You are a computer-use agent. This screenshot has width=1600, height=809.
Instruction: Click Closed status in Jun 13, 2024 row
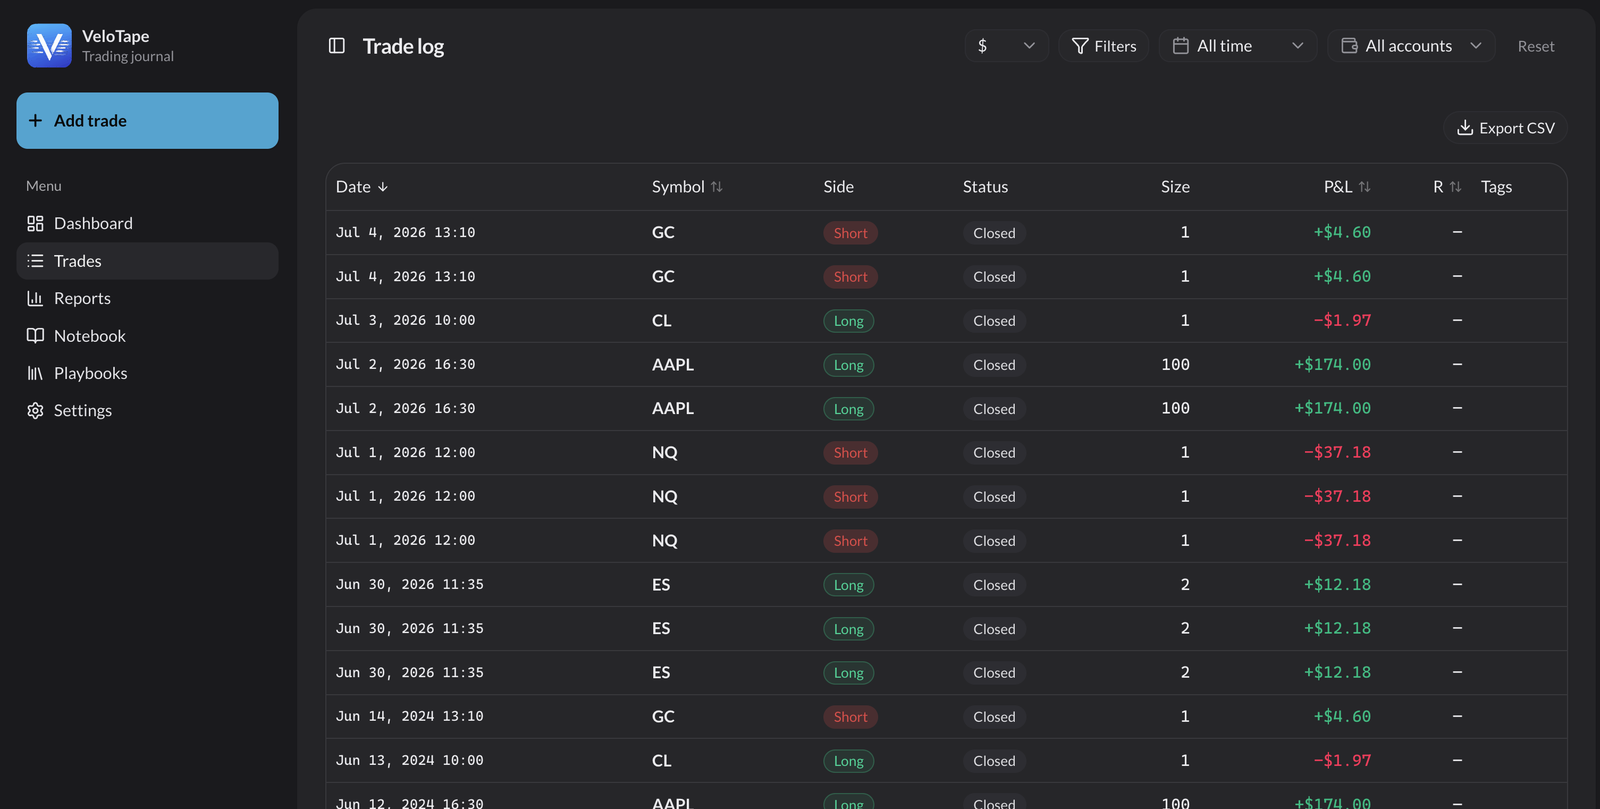(994, 761)
